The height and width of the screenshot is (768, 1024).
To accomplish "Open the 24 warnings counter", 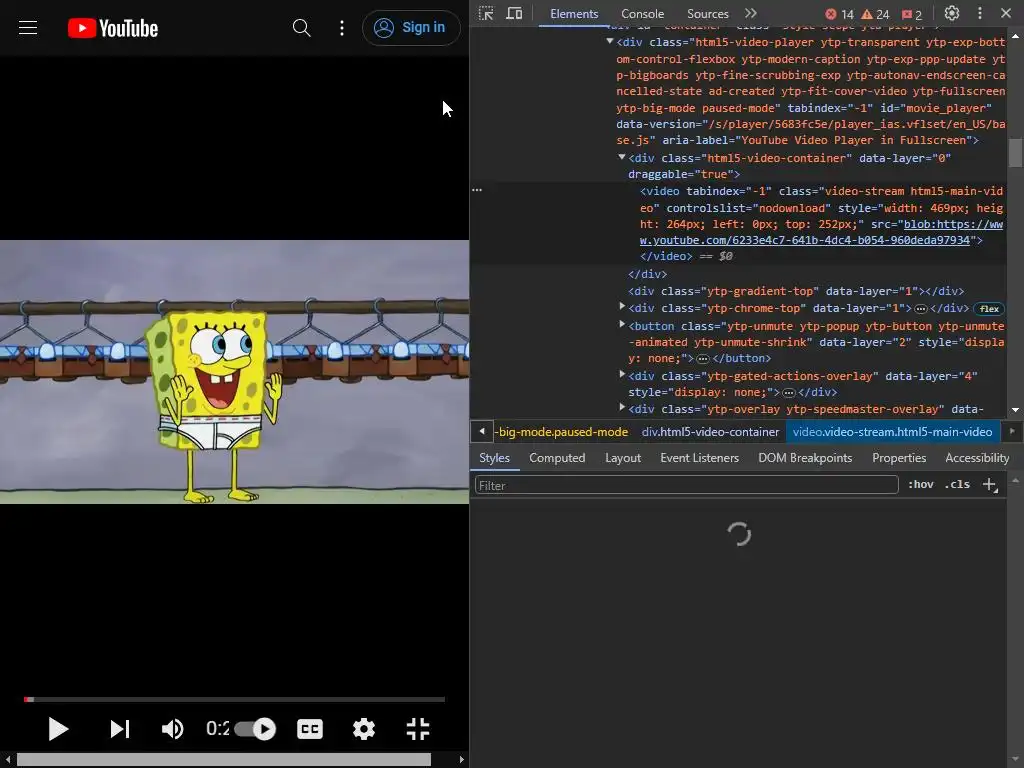I will [x=875, y=14].
